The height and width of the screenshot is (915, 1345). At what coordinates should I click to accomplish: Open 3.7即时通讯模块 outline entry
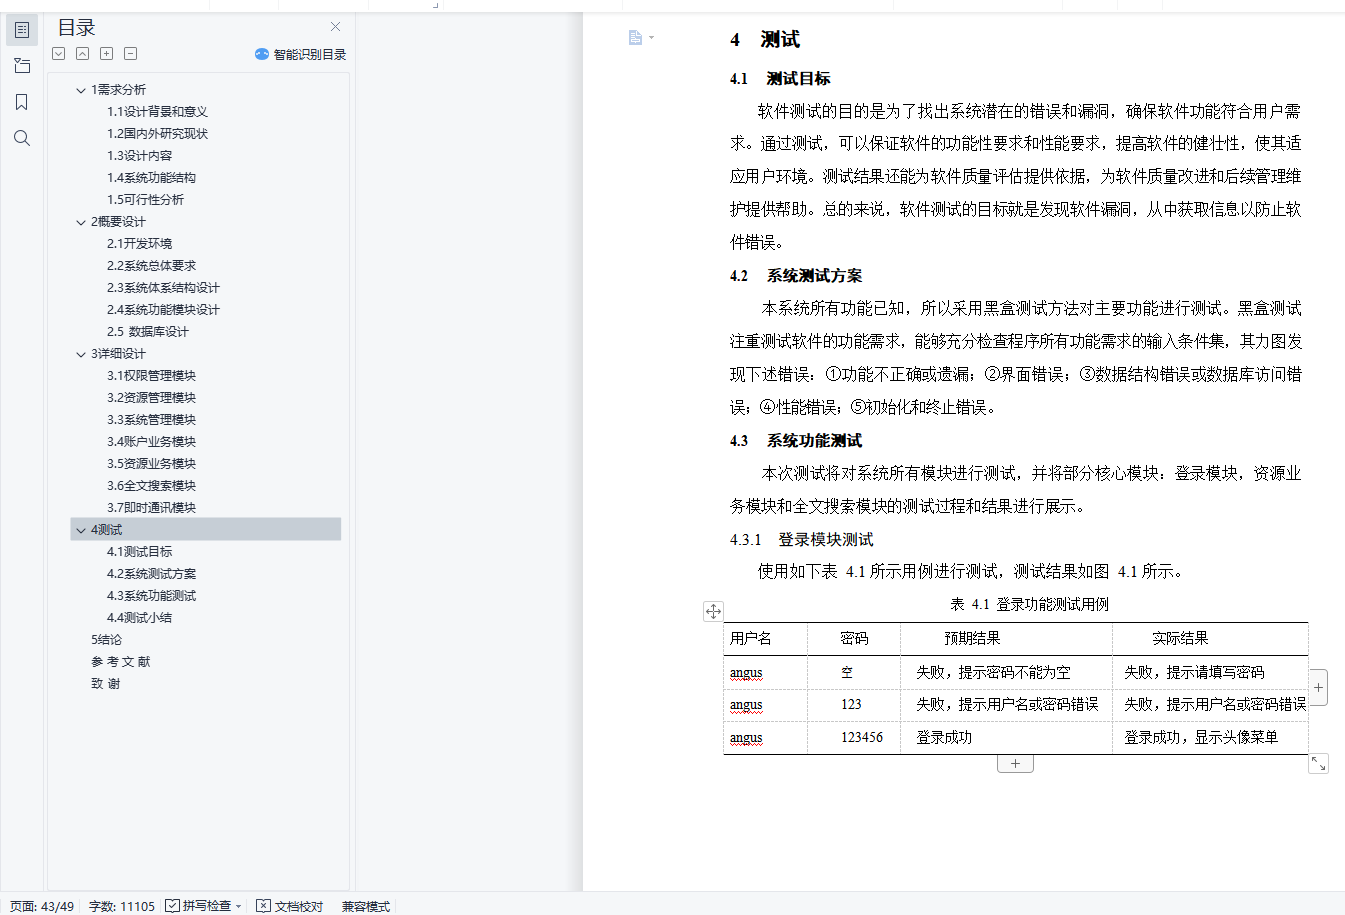[152, 508]
